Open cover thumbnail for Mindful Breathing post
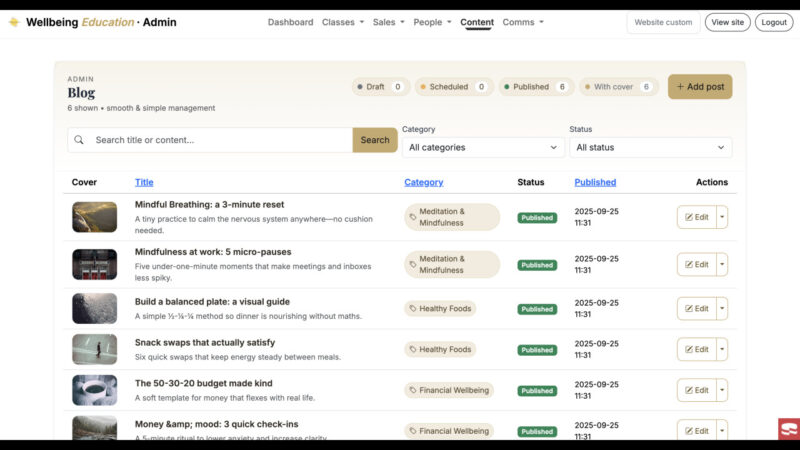800x450 pixels. (x=94, y=217)
